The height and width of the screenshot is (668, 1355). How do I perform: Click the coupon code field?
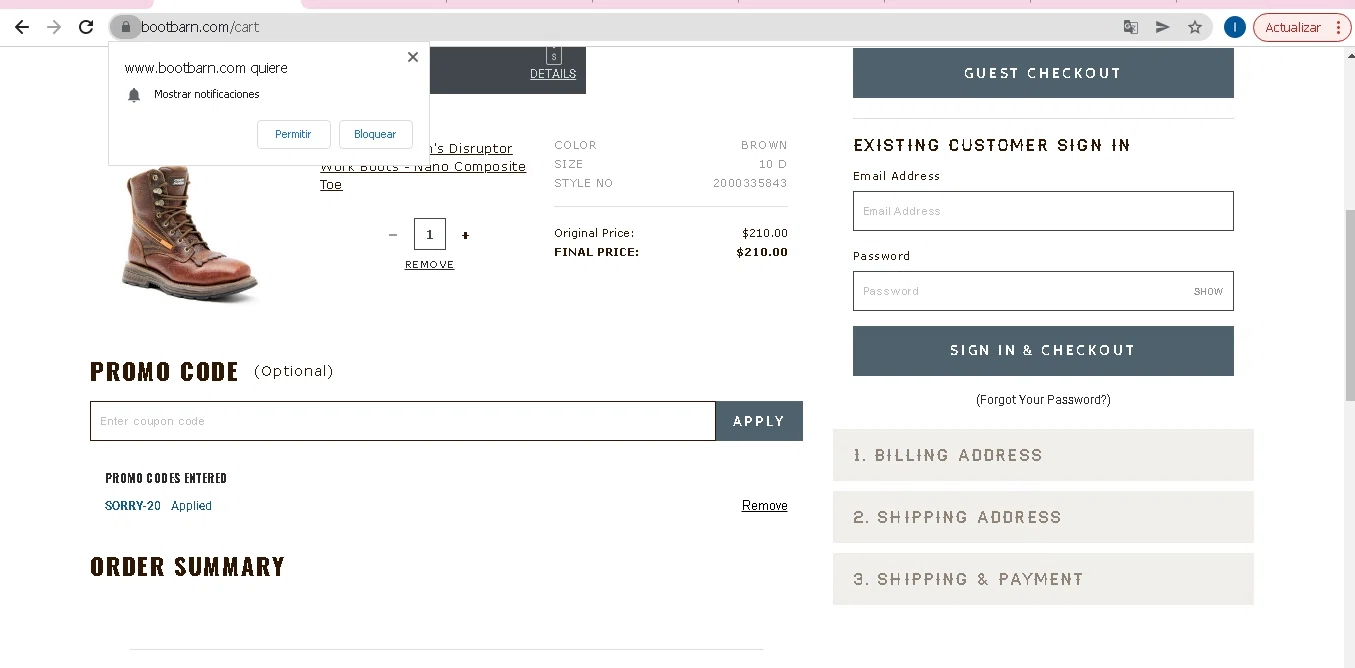pos(403,421)
